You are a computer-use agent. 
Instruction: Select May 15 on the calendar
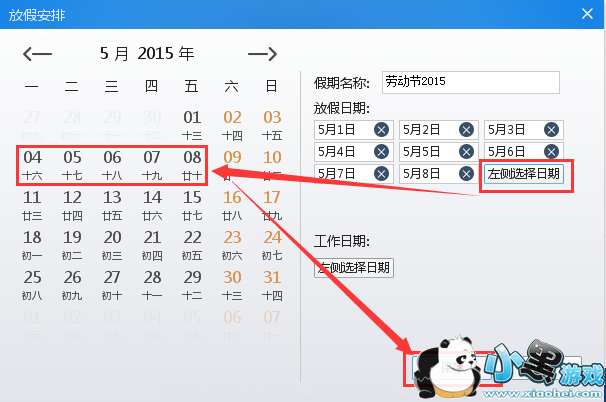coord(192,205)
